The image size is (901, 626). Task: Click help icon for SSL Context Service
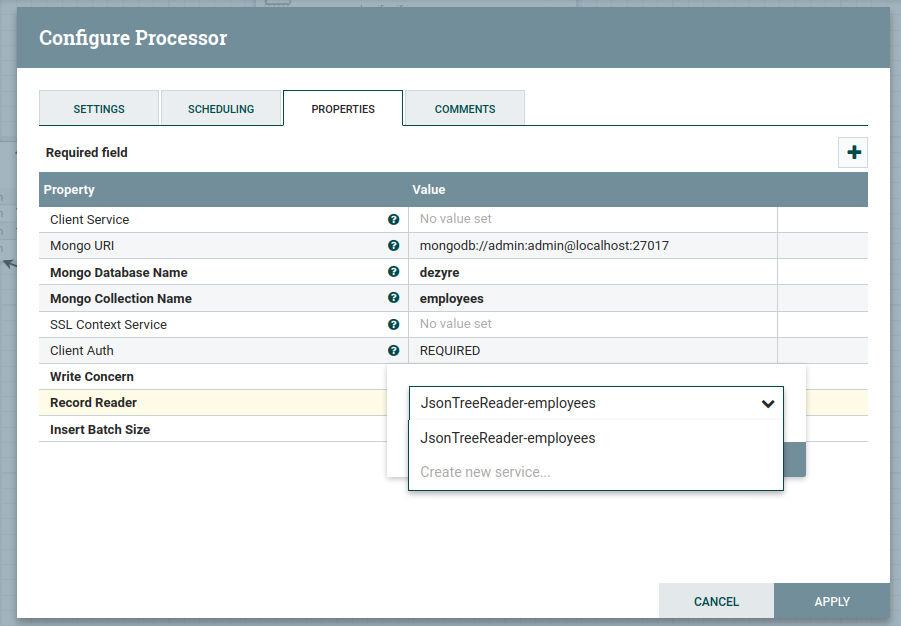coord(394,325)
